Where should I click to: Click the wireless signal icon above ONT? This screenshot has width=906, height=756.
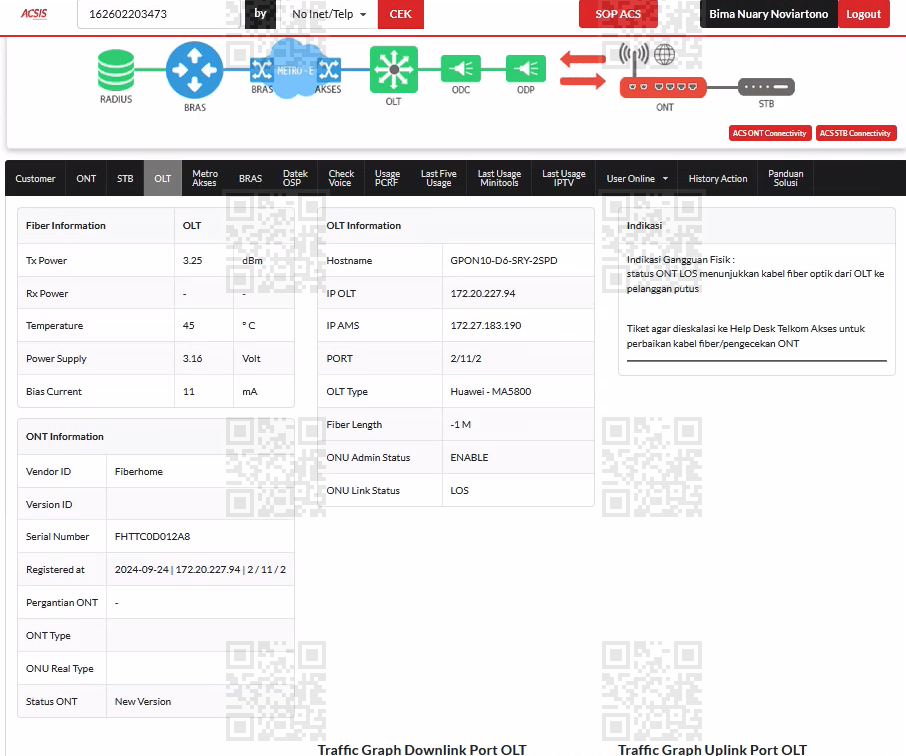click(x=634, y=57)
